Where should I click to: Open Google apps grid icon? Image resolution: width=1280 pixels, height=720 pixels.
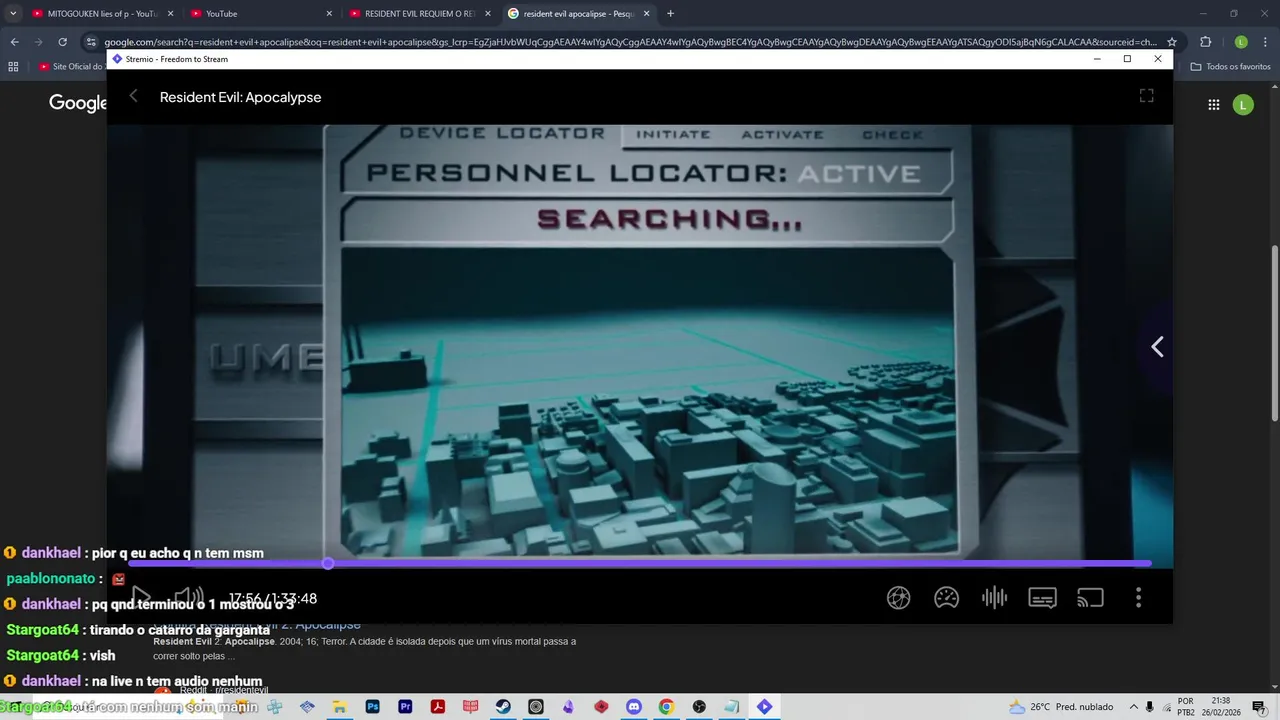1214,104
